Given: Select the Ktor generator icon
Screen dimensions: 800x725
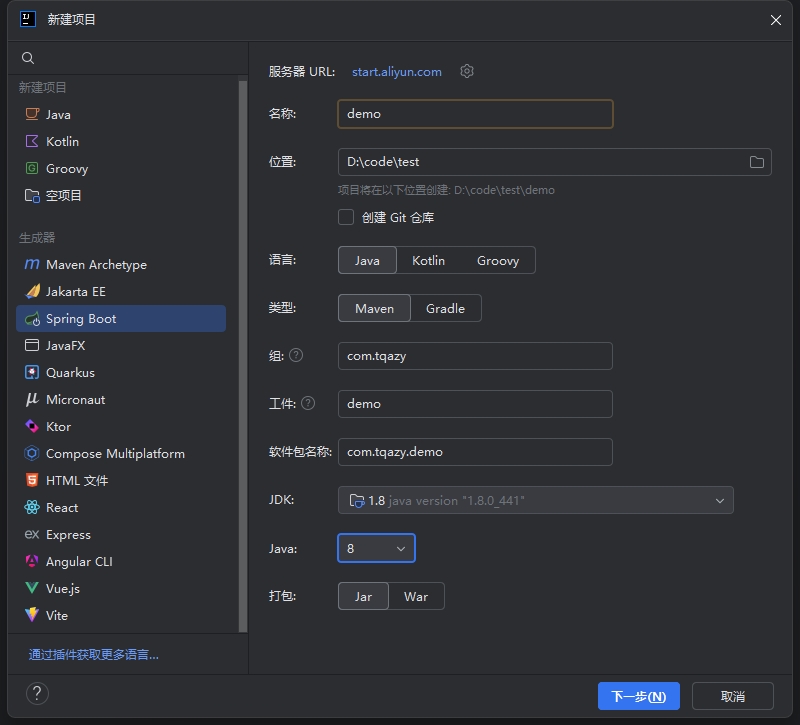Looking at the screenshot, I should pos(32,427).
